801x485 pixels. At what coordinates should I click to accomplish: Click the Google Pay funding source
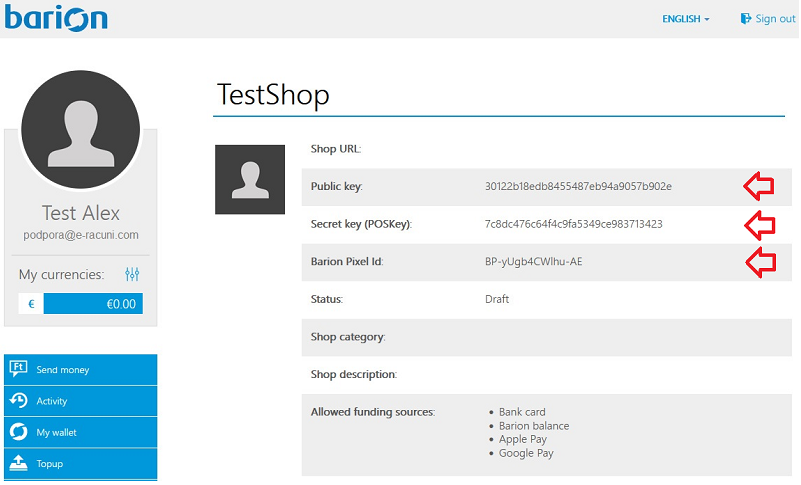tap(526, 453)
